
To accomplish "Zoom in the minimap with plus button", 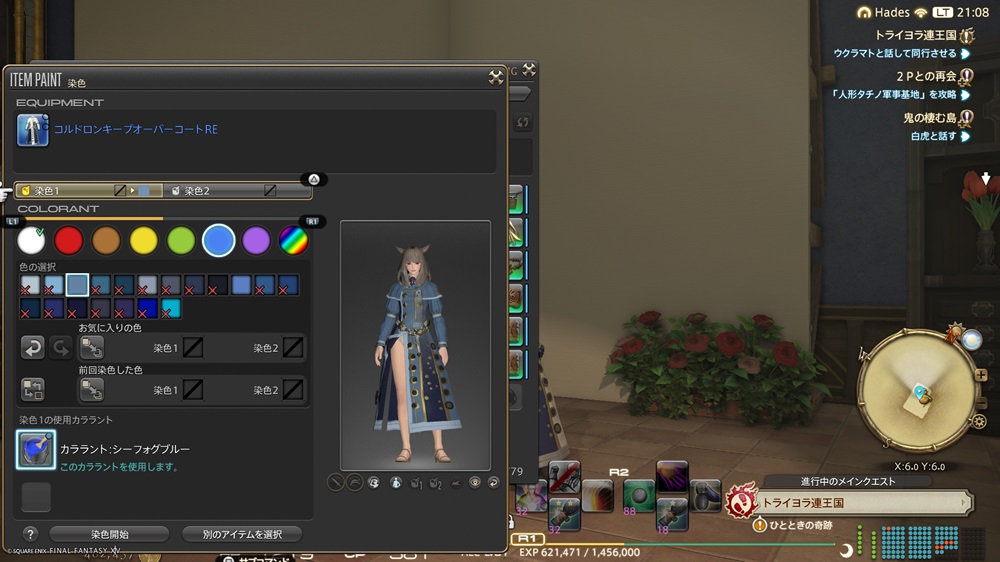I will click(x=981, y=375).
